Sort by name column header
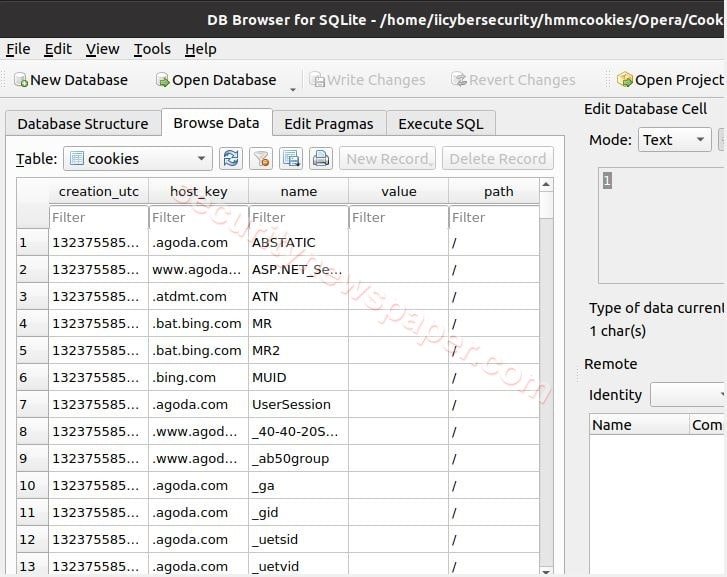Viewport: 727px width, 577px height. [299, 191]
